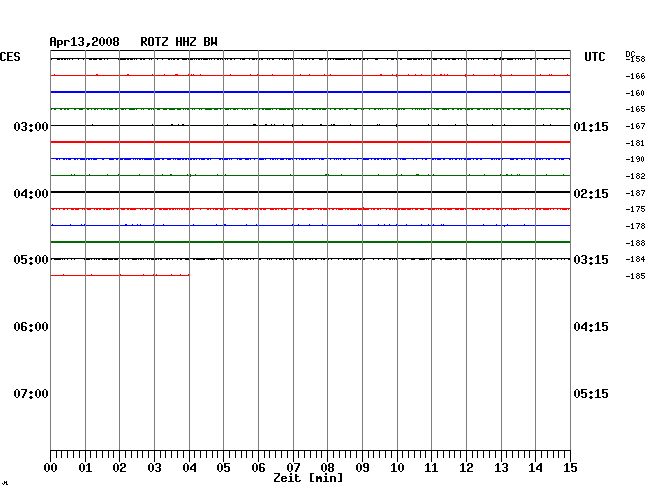This screenshot has width=650, height=494.
Task: Click minute label '09' on bottom axis
Action: tap(362, 468)
